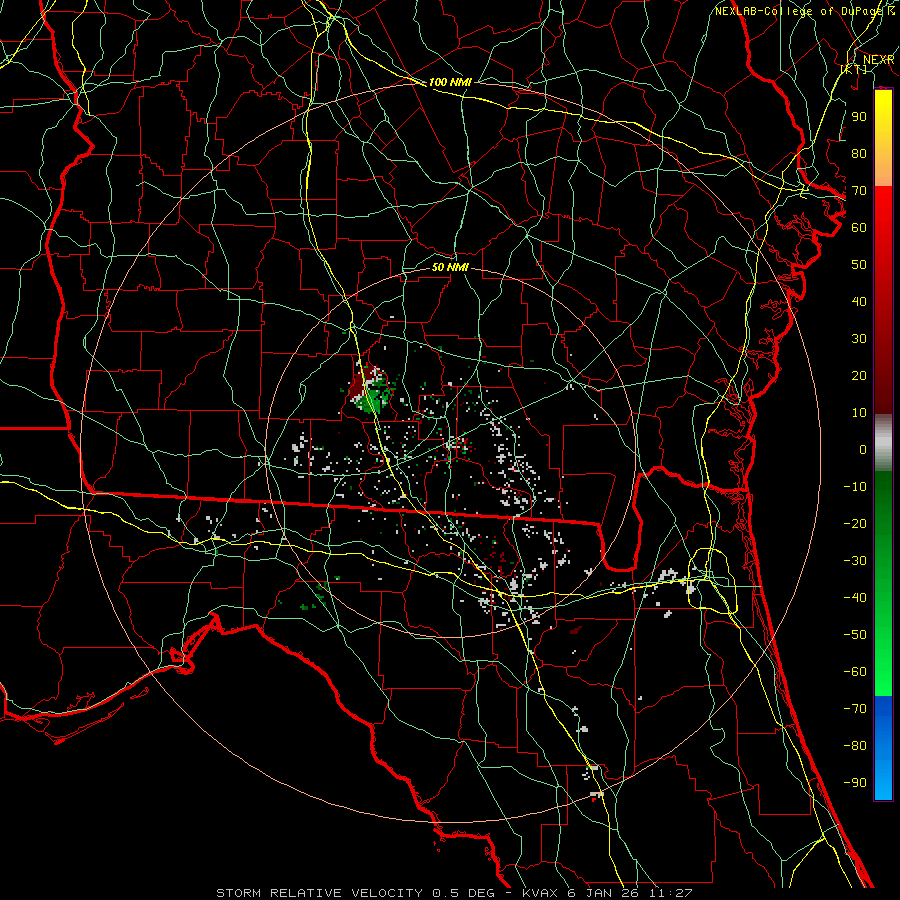This screenshot has width=900, height=900.
Task: Click the -70 value on velocity scale
Action: tap(855, 709)
